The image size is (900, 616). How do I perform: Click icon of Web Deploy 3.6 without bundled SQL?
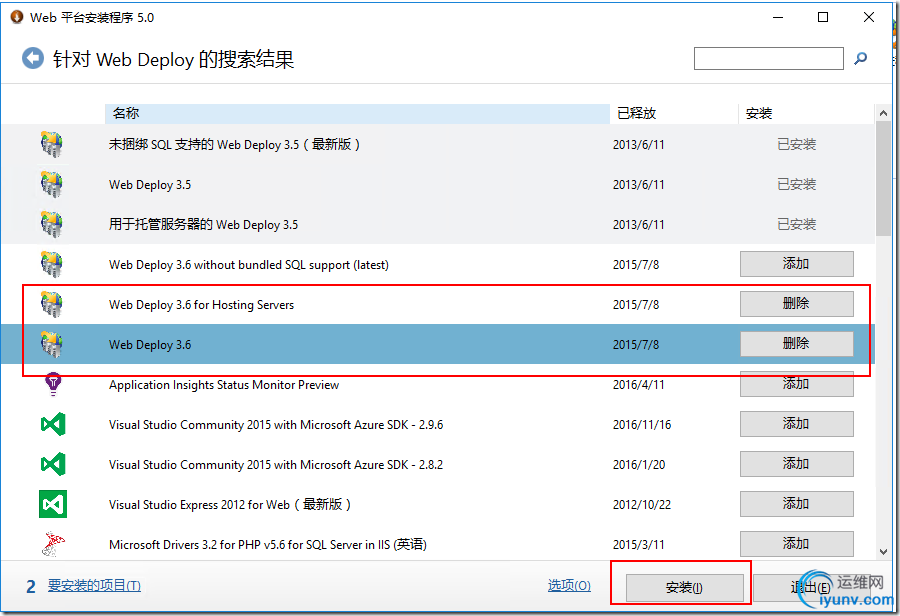click(52, 265)
